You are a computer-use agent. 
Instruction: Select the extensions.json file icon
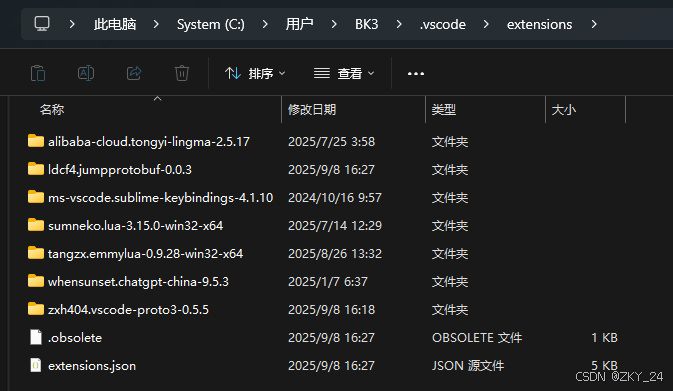point(36,365)
